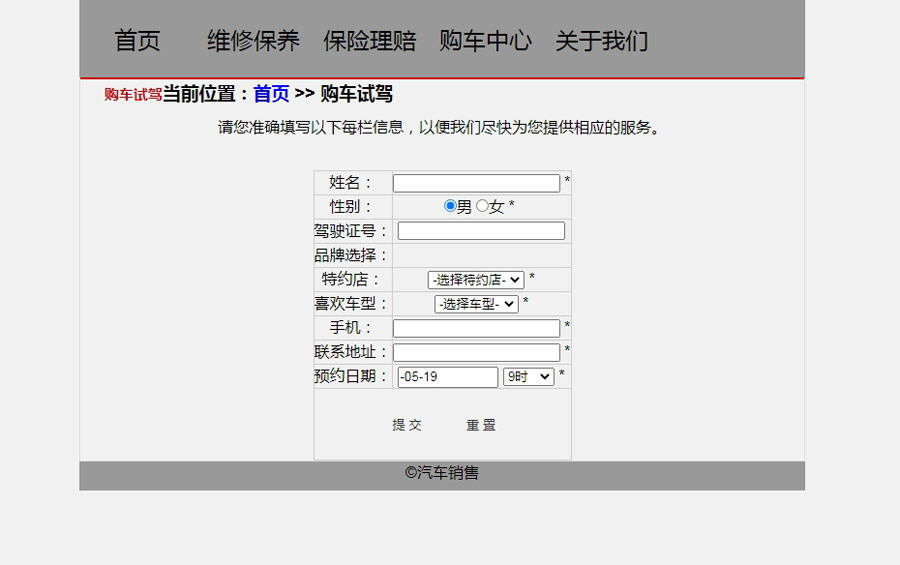Focus the 姓名 name input field
This screenshot has width=900, height=565.
click(x=476, y=183)
